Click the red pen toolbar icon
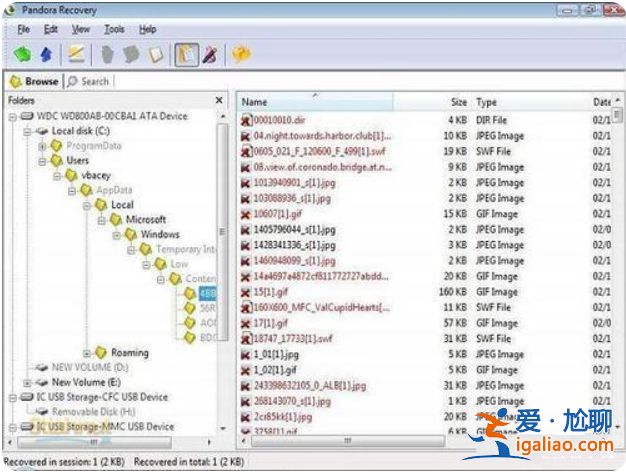This screenshot has width=626, height=472. click(x=210, y=54)
